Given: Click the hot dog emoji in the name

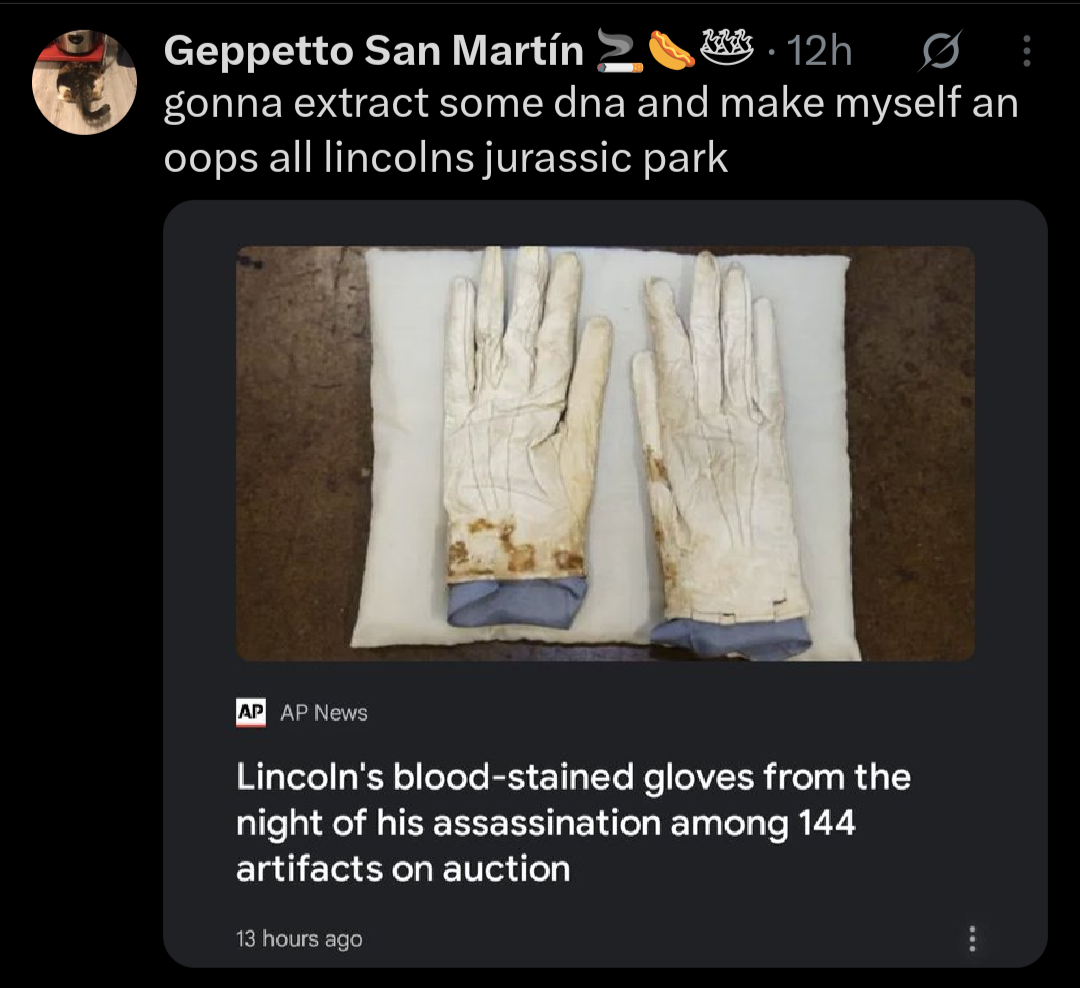Looking at the screenshot, I should click(x=672, y=52).
